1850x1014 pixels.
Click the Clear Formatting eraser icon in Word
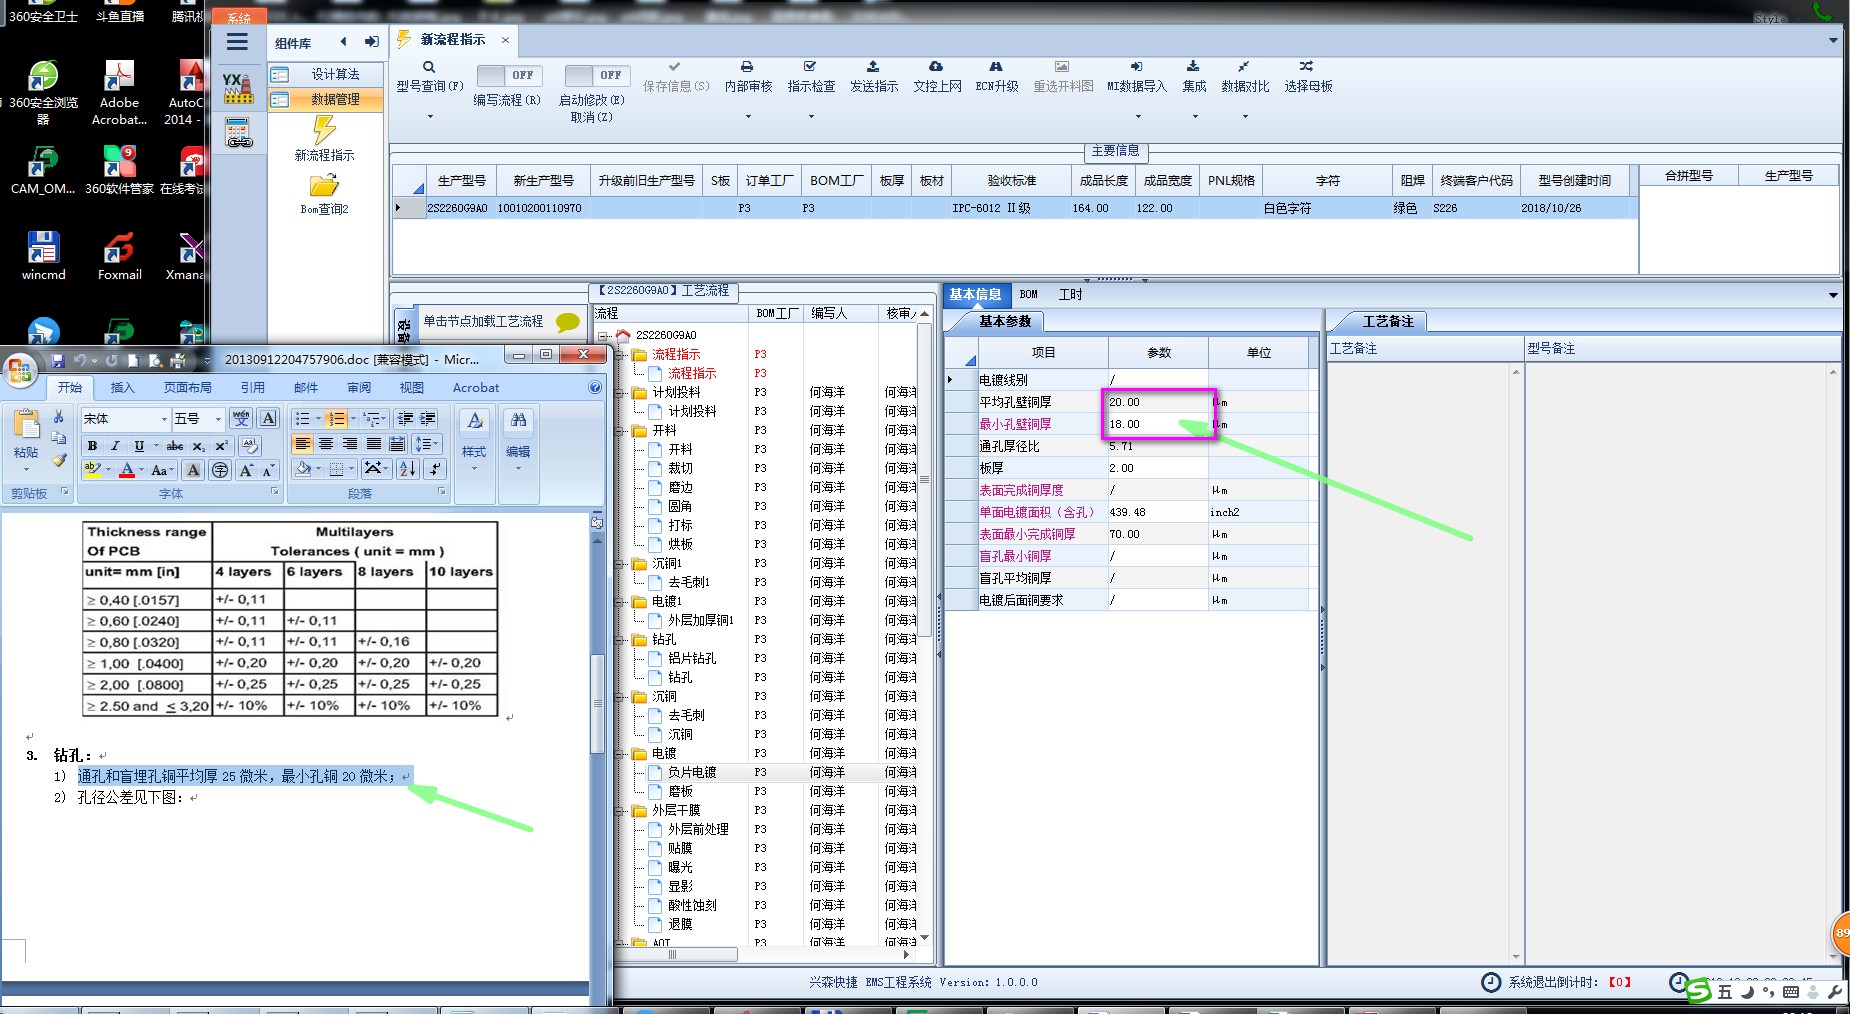tap(250, 445)
